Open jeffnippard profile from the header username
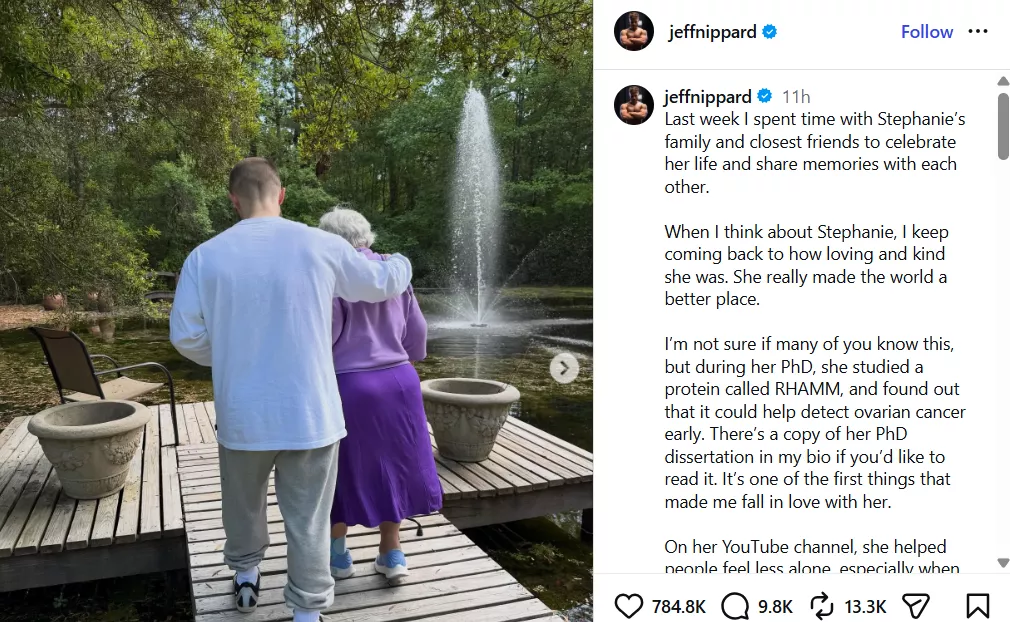This screenshot has height=622, width=1010. point(712,32)
